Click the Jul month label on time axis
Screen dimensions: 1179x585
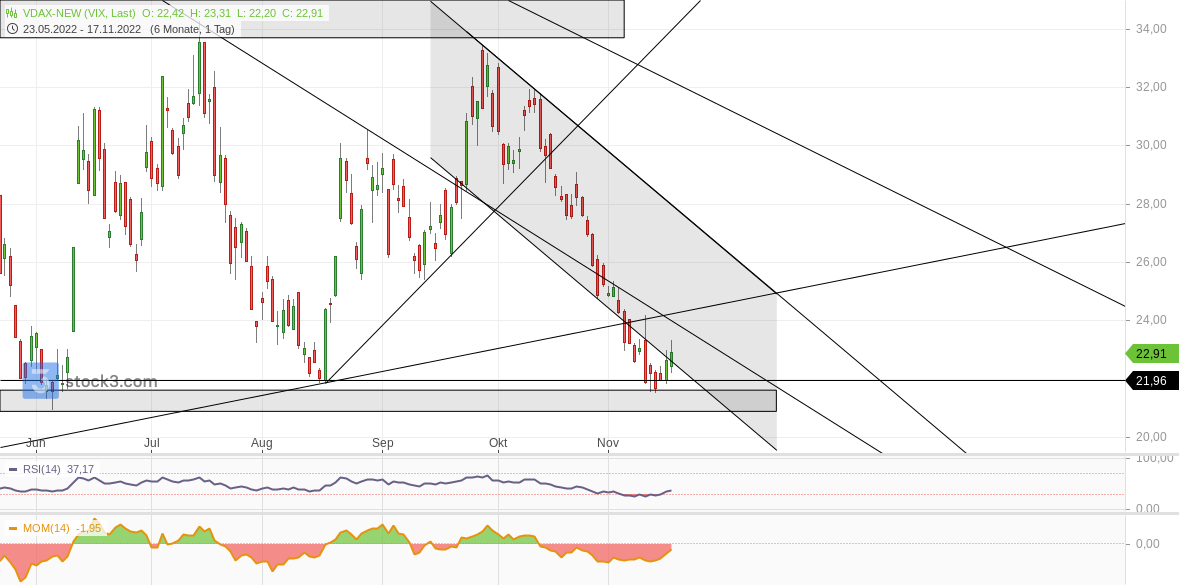point(151,443)
